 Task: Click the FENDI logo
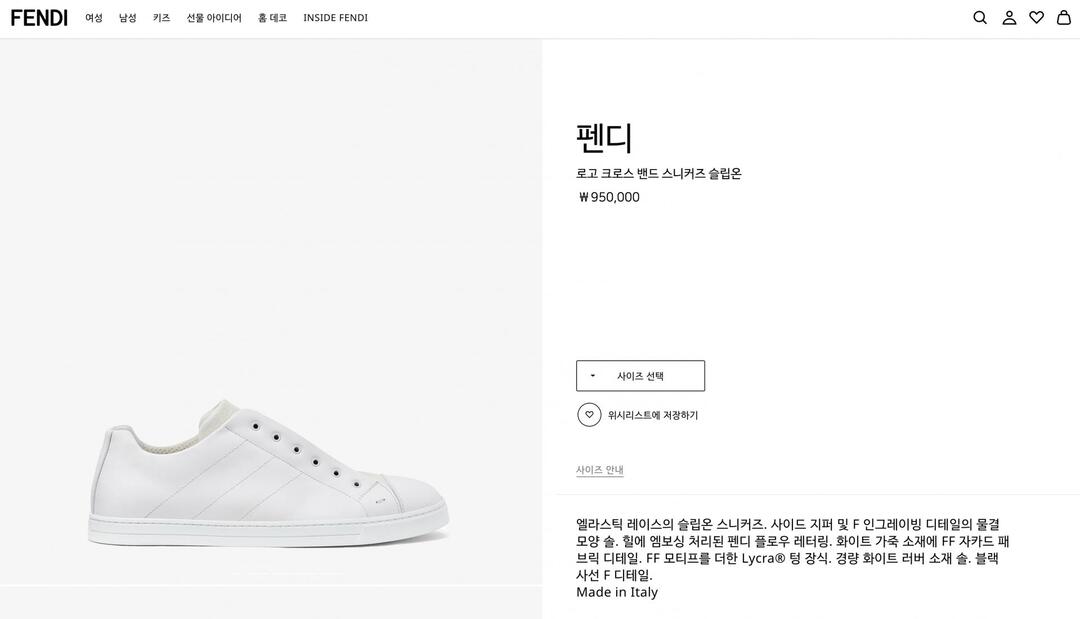point(39,18)
